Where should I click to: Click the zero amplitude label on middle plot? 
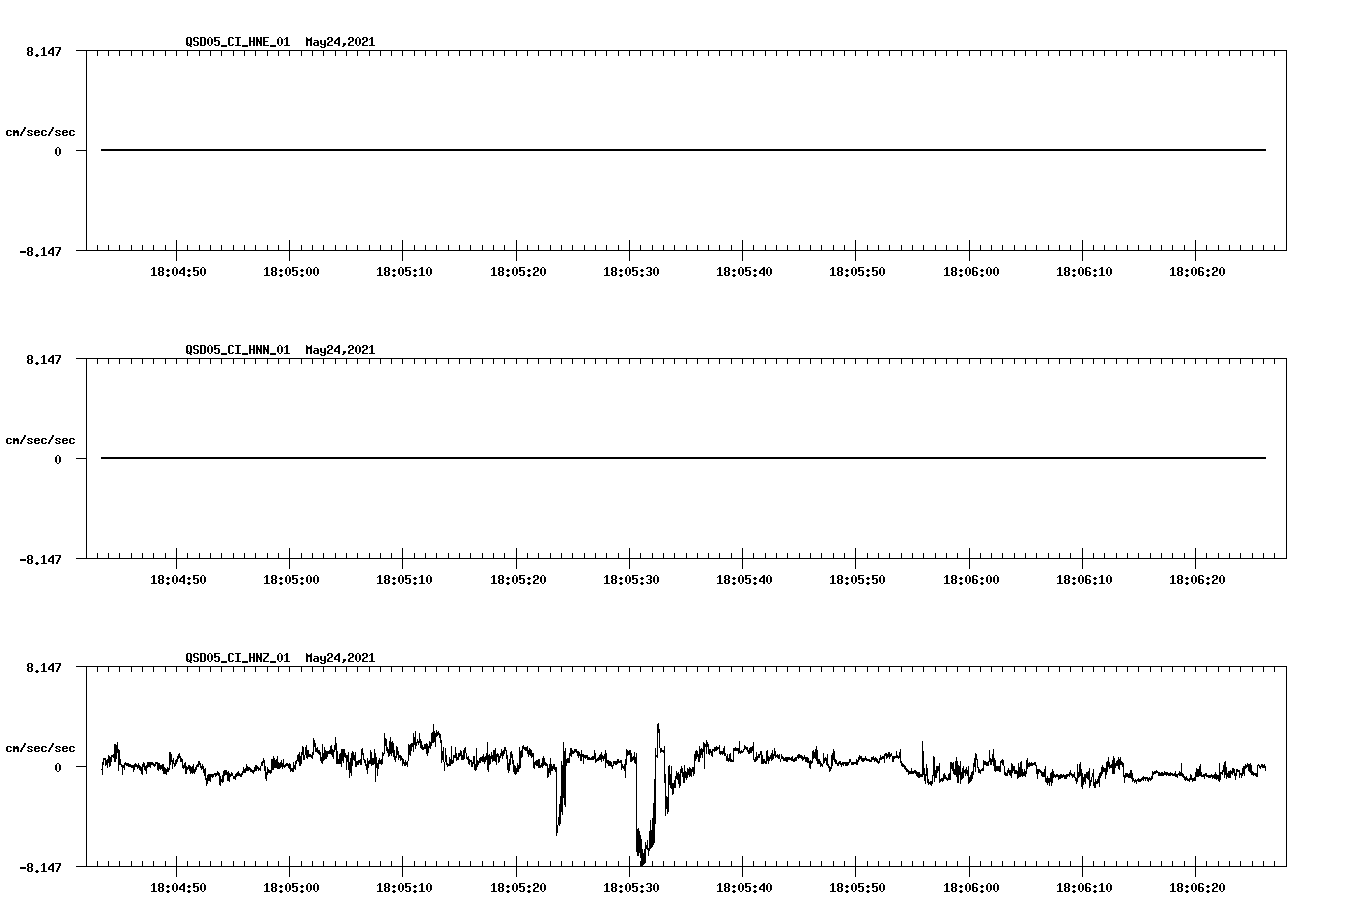point(56,461)
